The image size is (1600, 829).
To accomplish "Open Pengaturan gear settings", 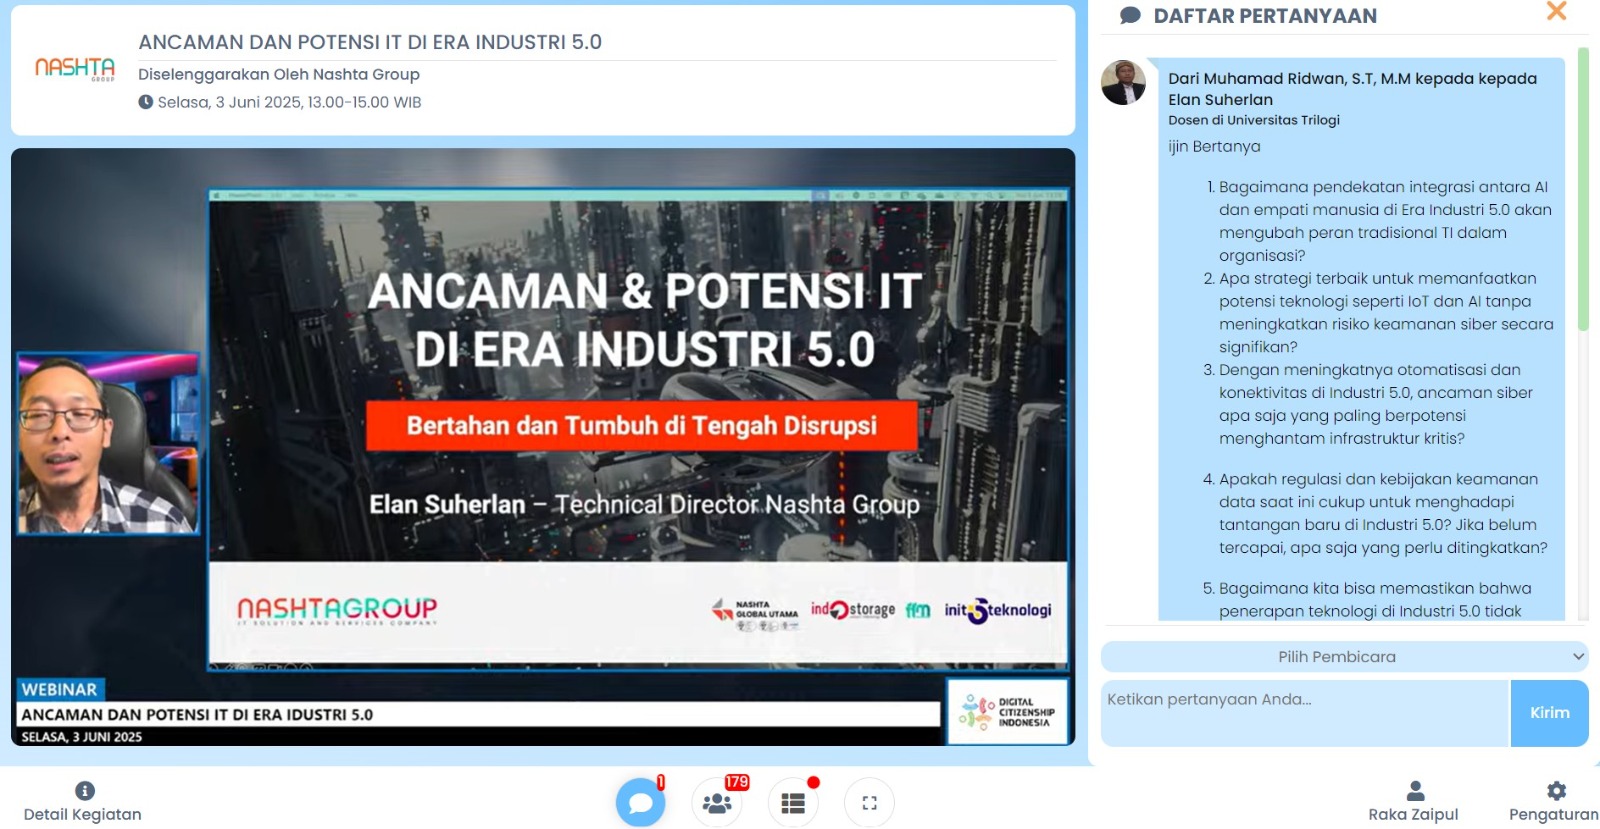I will (x=1556, y=791).
